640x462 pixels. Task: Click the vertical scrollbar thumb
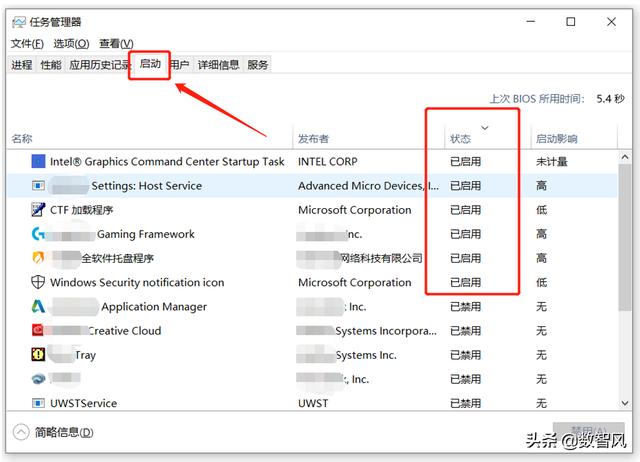625,238
